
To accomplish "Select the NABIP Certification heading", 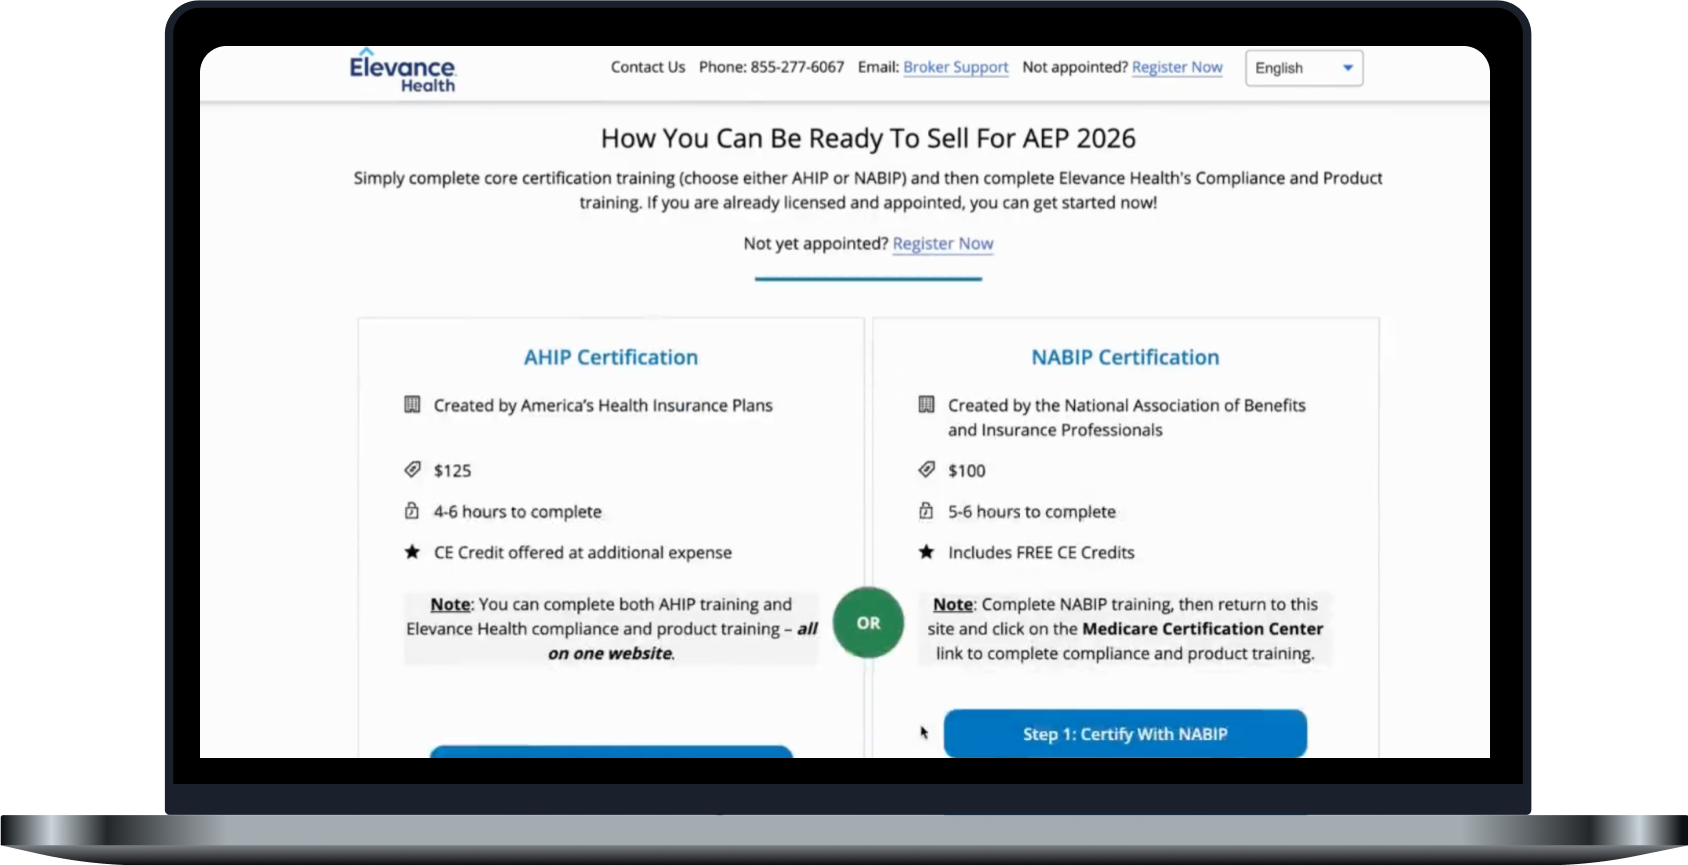I will click(x=1125, y=357).
